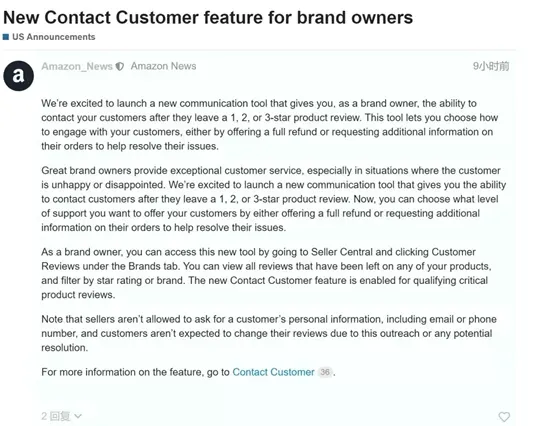This screenshot has height=426, width=544.
Task: Open the Amazon_News username profile
Action: 77,66
